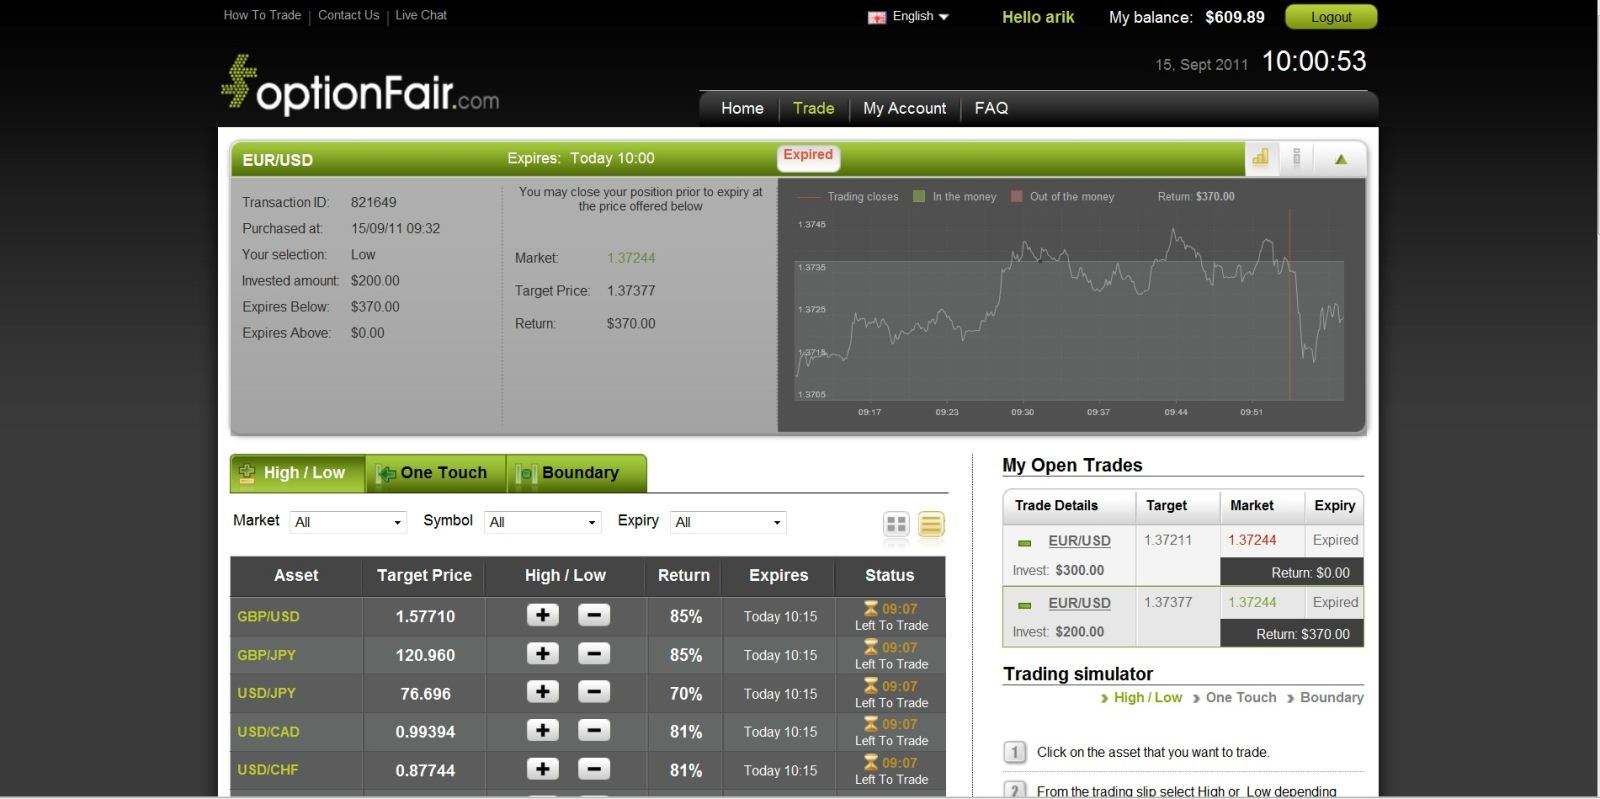Click the Low minus button for USD/CAD
Image resolution: width=1600 pixels, height=799 pixels.
(x=594, y=731)
